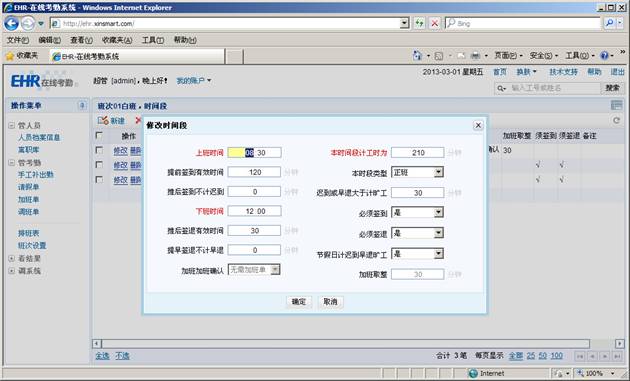Click the blue Help question-mark icon
The image size is (630, 381).
(x=604, y=55)
